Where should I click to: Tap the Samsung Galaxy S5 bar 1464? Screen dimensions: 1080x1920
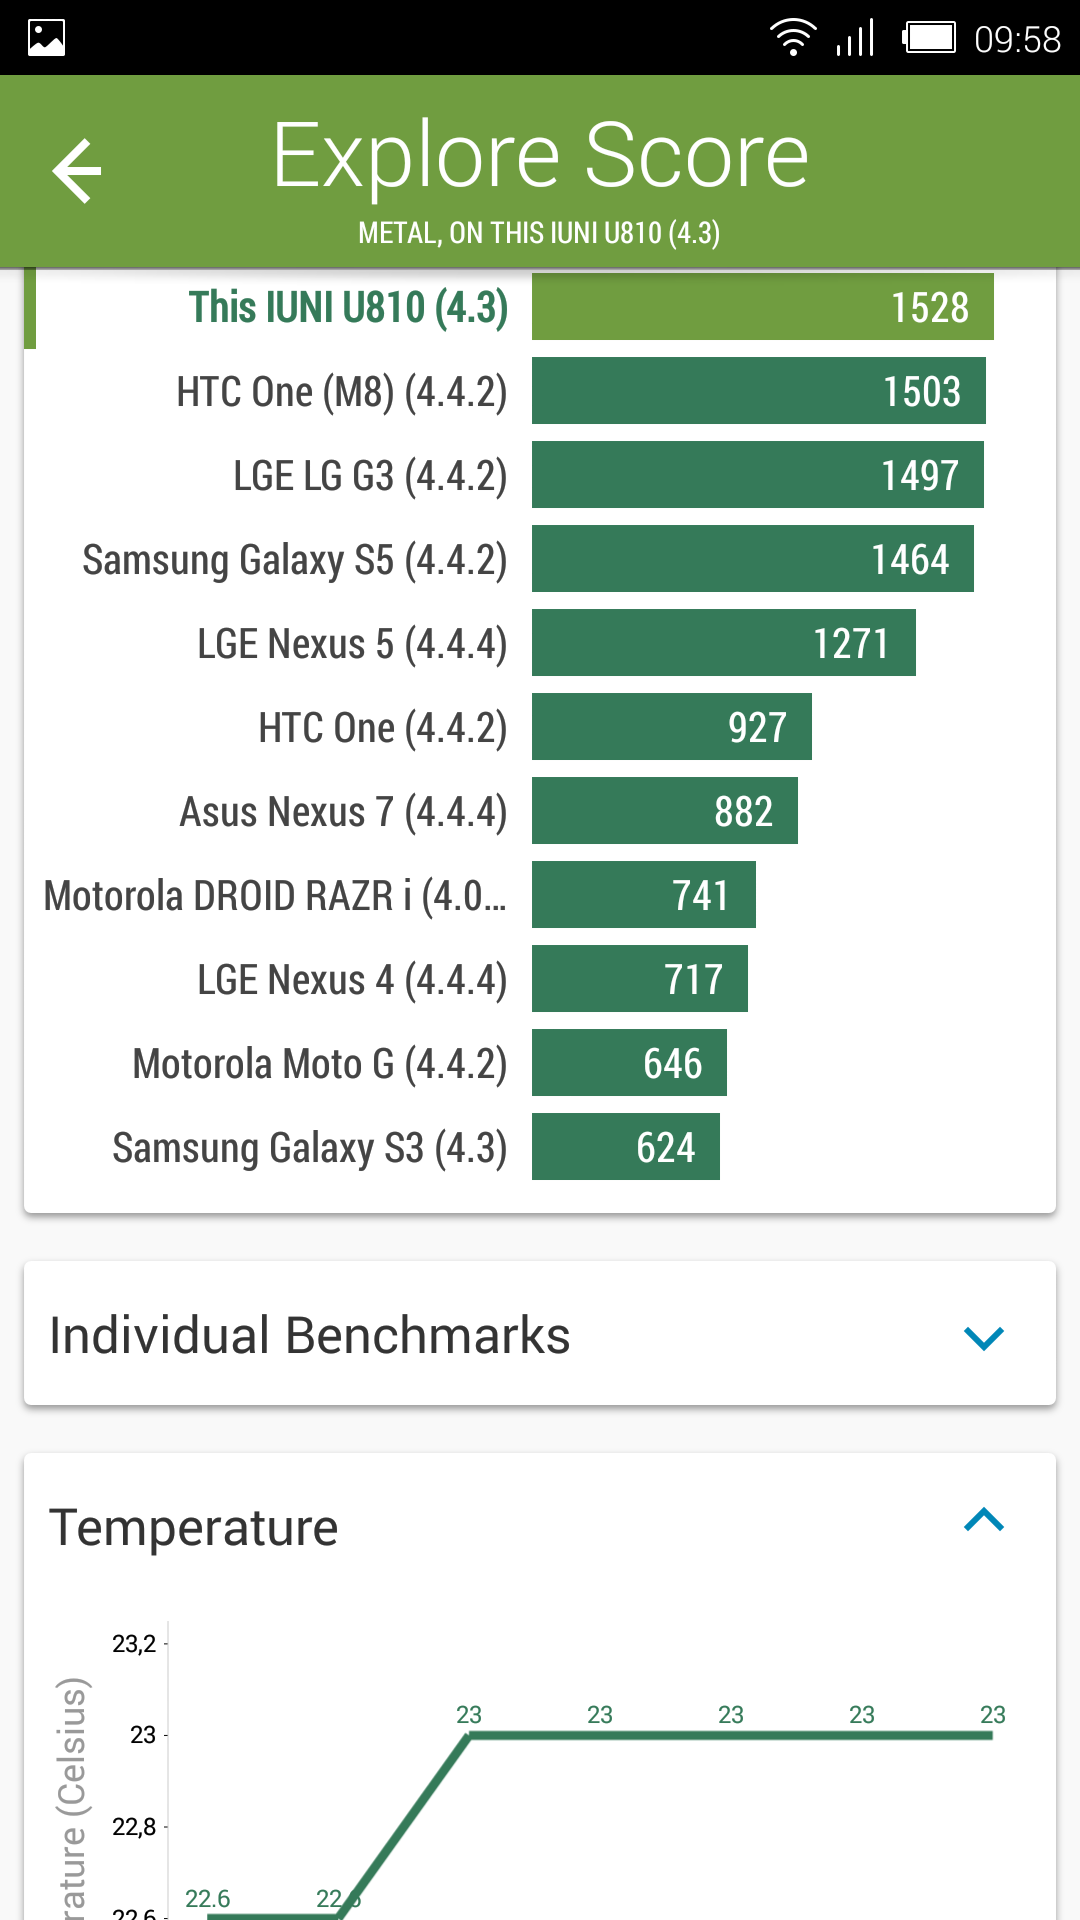tap(752, 559)
